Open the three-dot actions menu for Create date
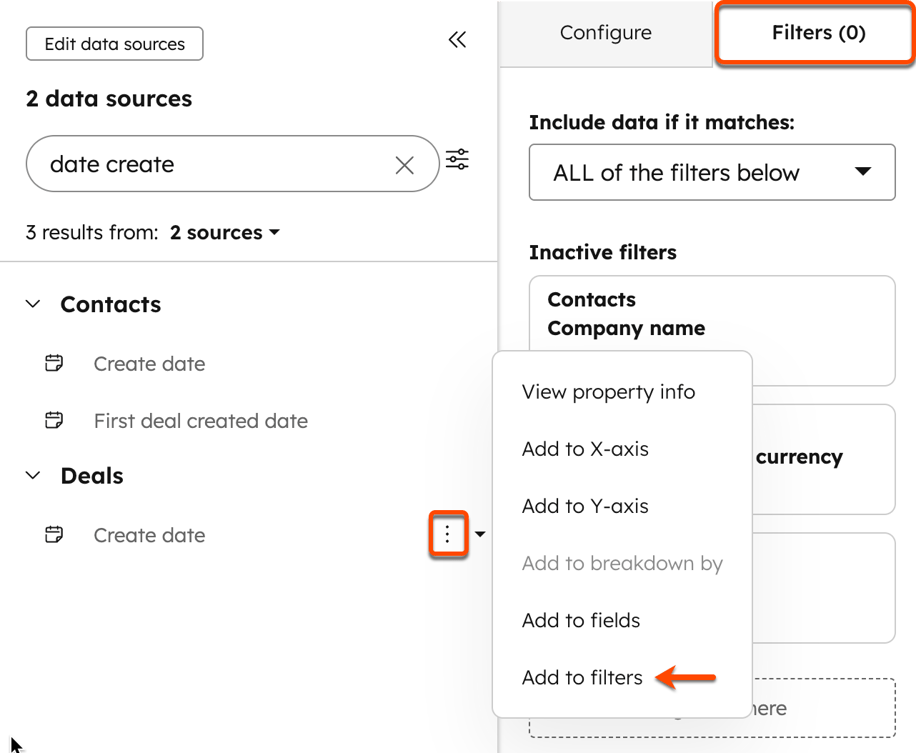The image size is (916, 753). click(448, 535)
